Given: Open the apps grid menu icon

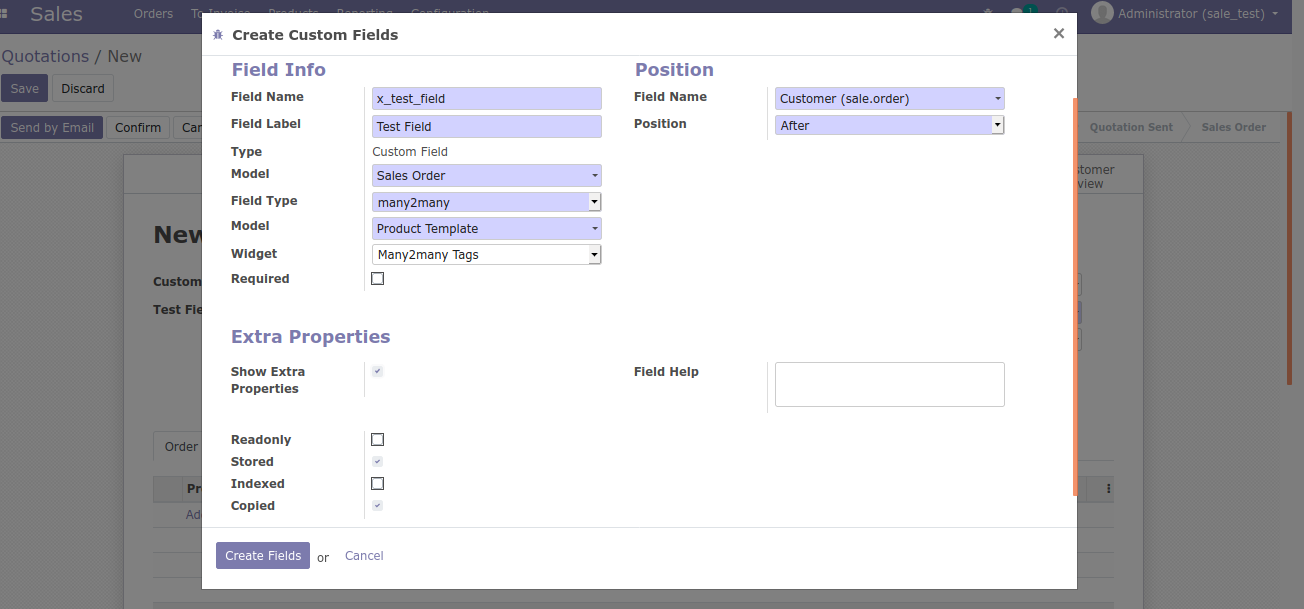Looking at the screenshot, I should 5,14.
